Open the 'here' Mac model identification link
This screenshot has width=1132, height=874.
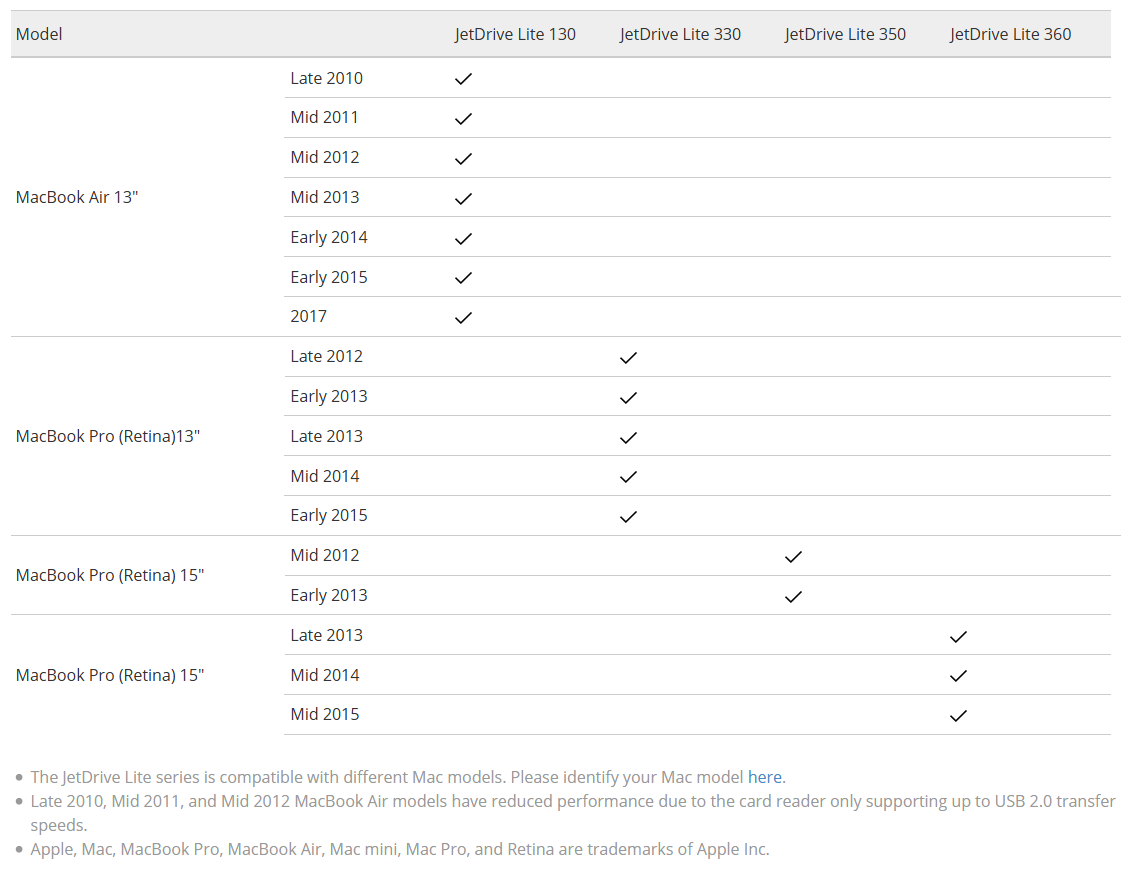765,777
